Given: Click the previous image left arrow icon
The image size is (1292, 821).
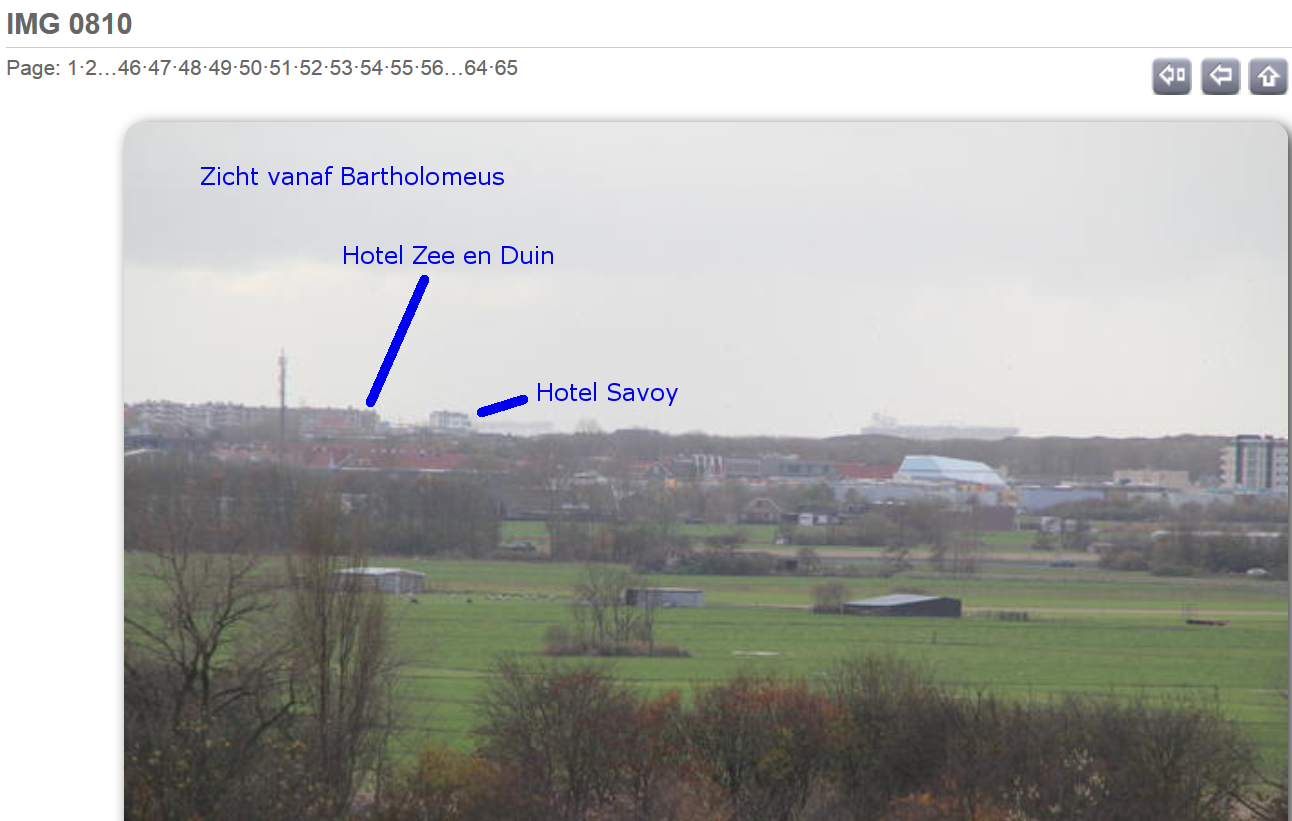Looking at the screenshot, I should (x=1220, y=76).
